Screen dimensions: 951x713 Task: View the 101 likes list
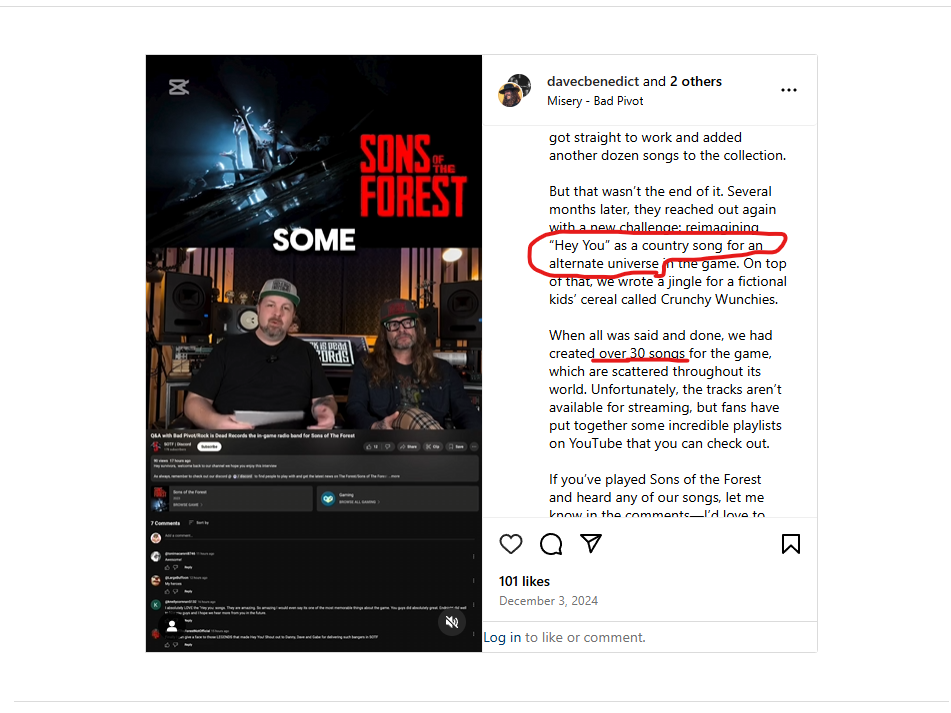tap(524, 581)
